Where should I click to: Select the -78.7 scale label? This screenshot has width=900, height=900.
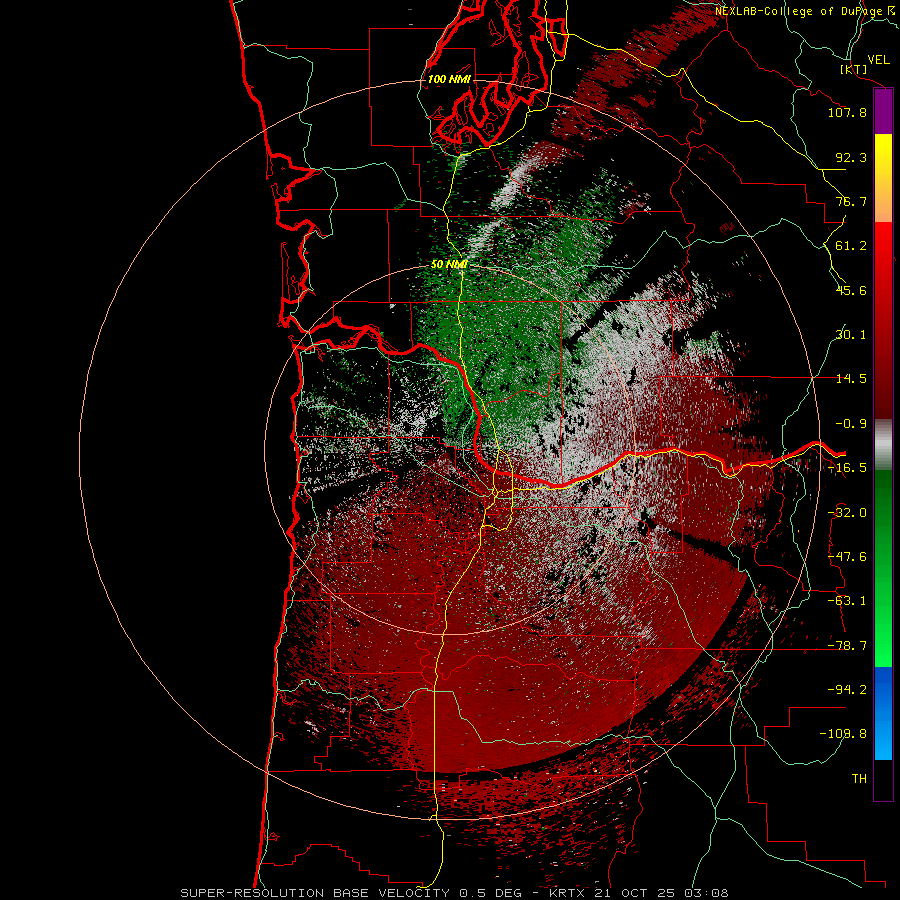[x=847, y=646]
